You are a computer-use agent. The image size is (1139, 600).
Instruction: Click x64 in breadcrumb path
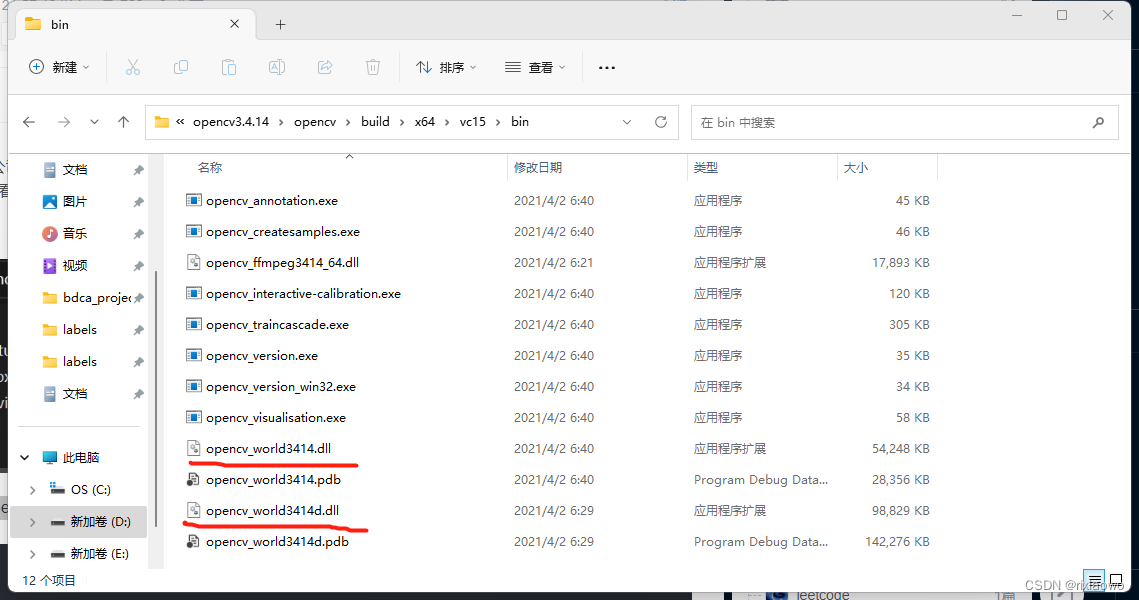[425, 122]
